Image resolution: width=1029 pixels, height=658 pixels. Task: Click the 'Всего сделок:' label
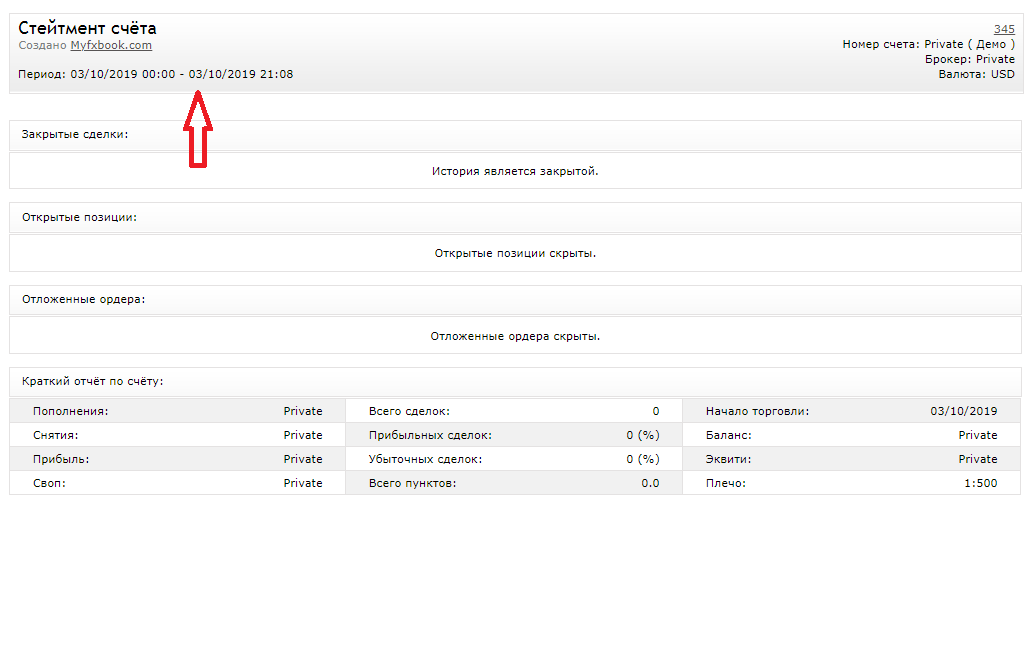pyautogui.click(x=409, y=411)
